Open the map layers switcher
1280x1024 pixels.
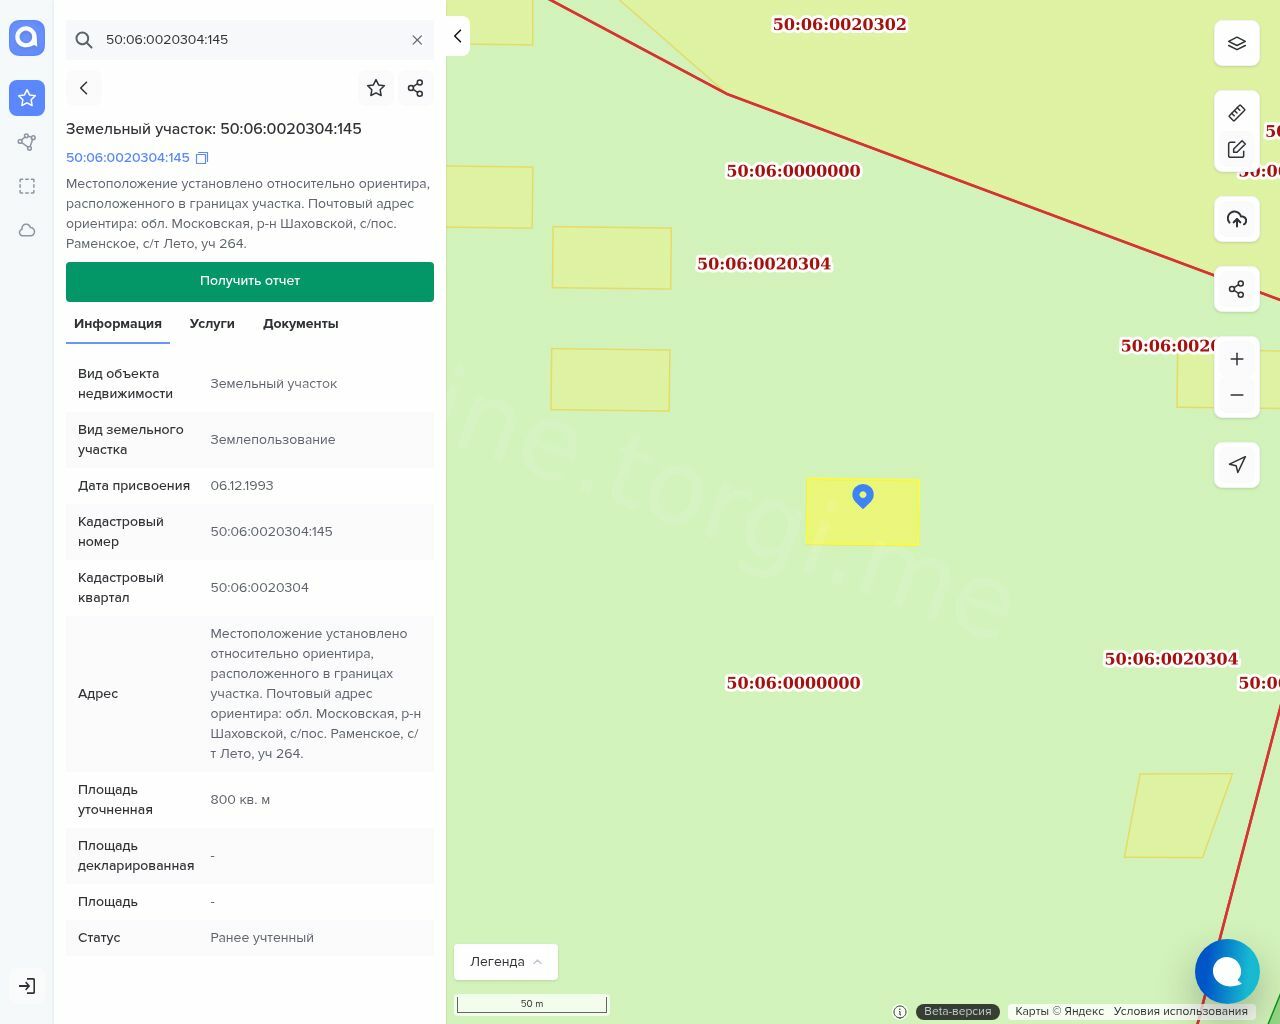1237,43
